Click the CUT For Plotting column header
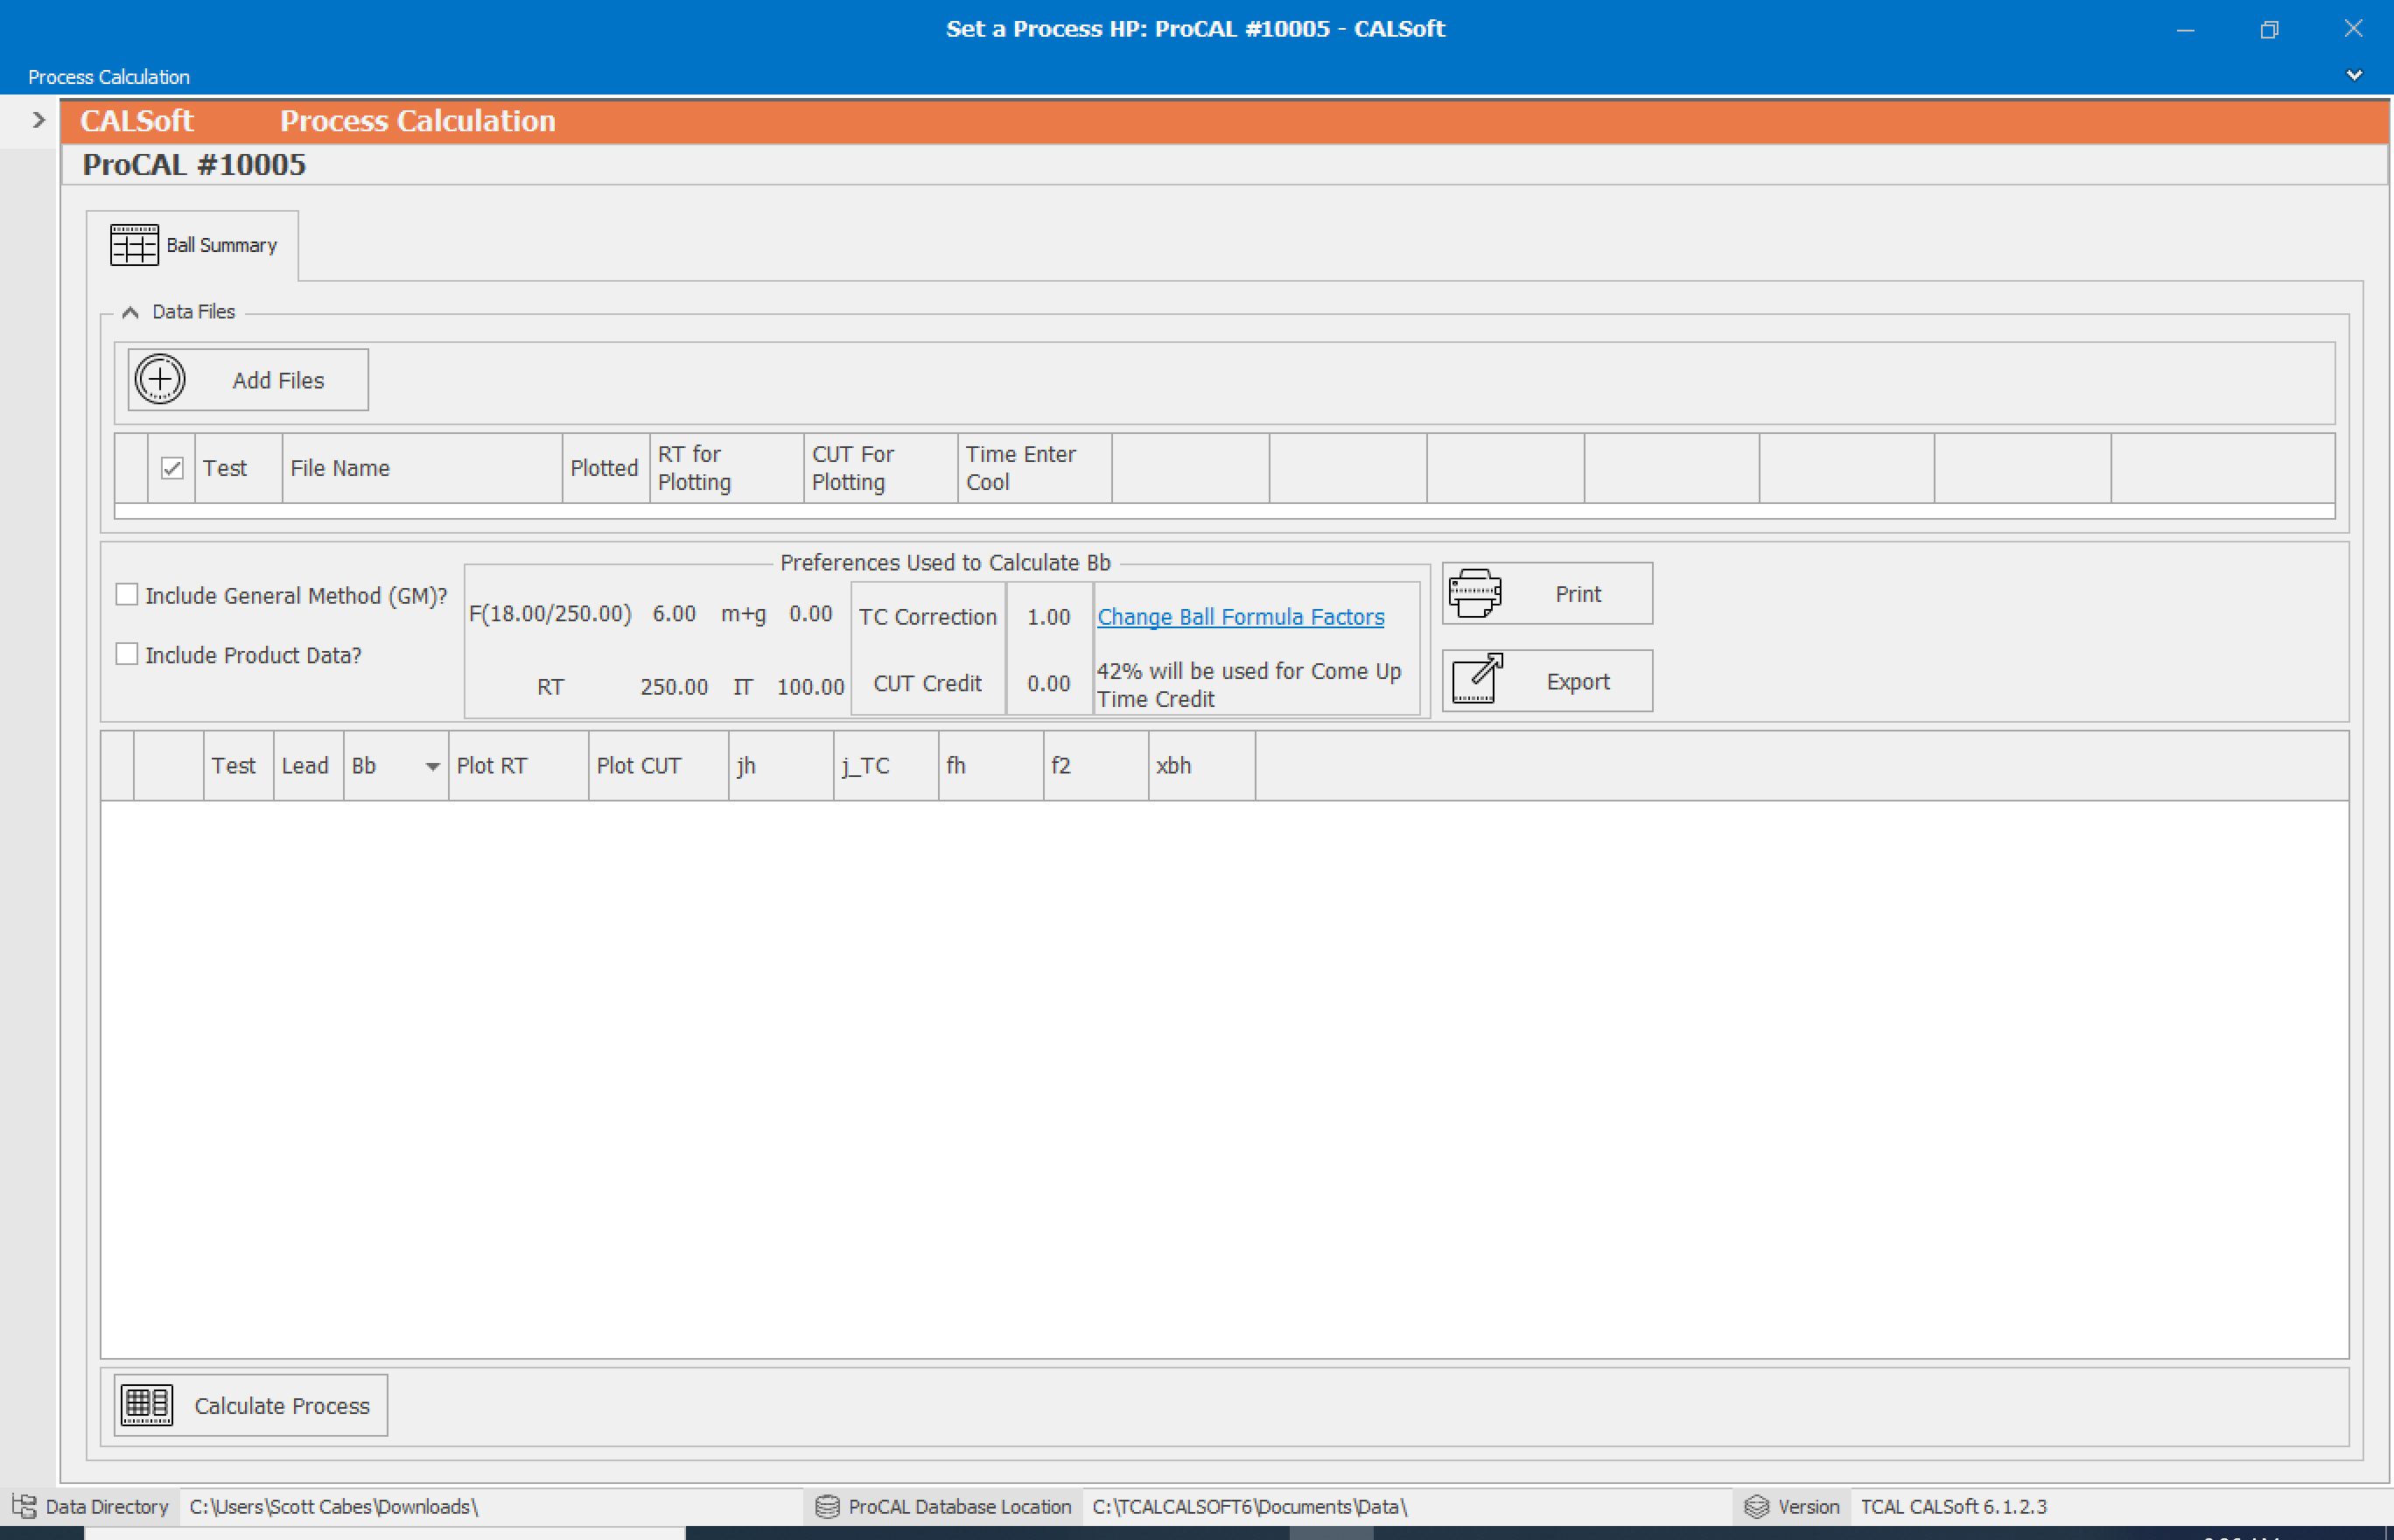The width and height of the screenshot is (2394, 1540). click(x=881, y=468)
